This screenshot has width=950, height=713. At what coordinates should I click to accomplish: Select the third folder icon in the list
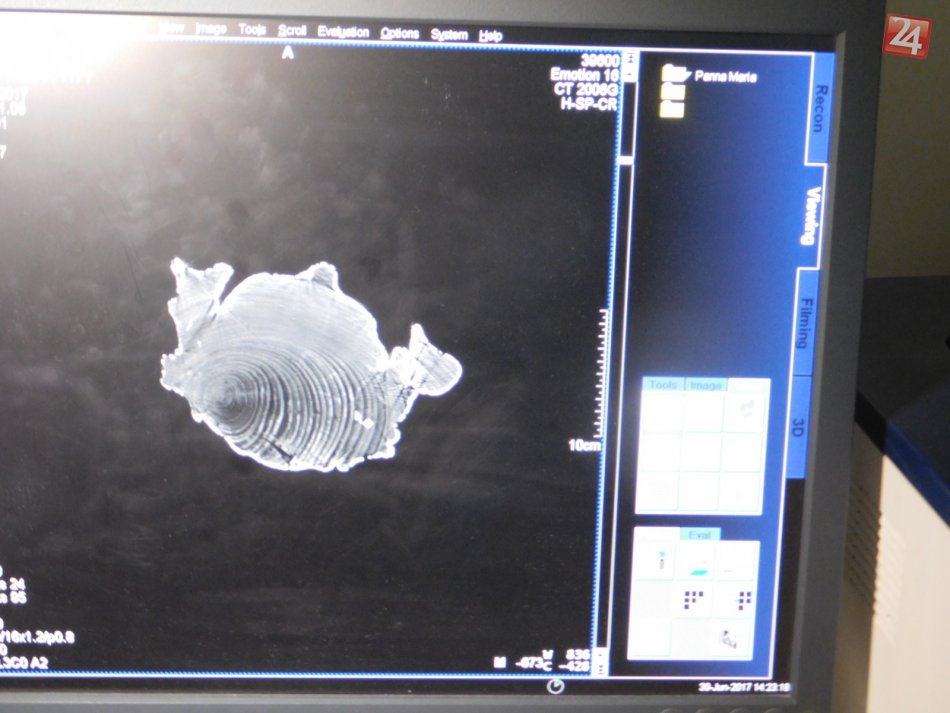click(x=672, y=108)
